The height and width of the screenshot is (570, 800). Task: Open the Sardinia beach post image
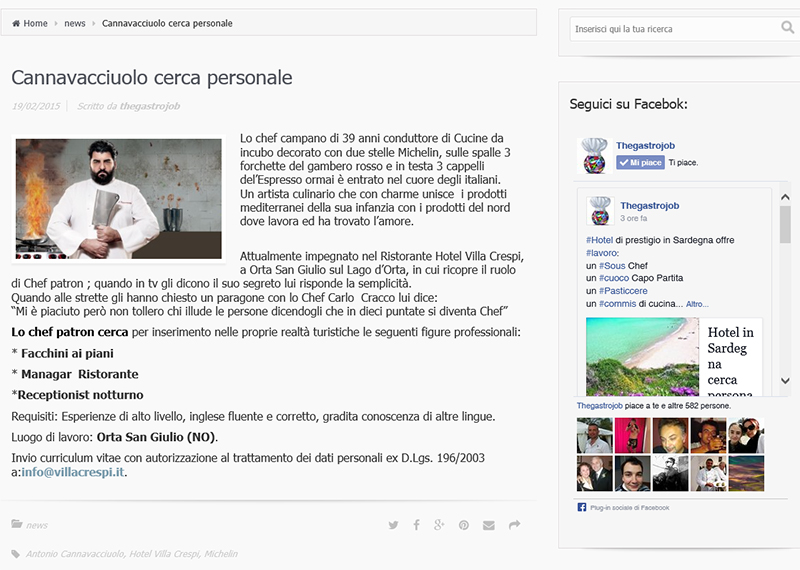click(642, 357)
